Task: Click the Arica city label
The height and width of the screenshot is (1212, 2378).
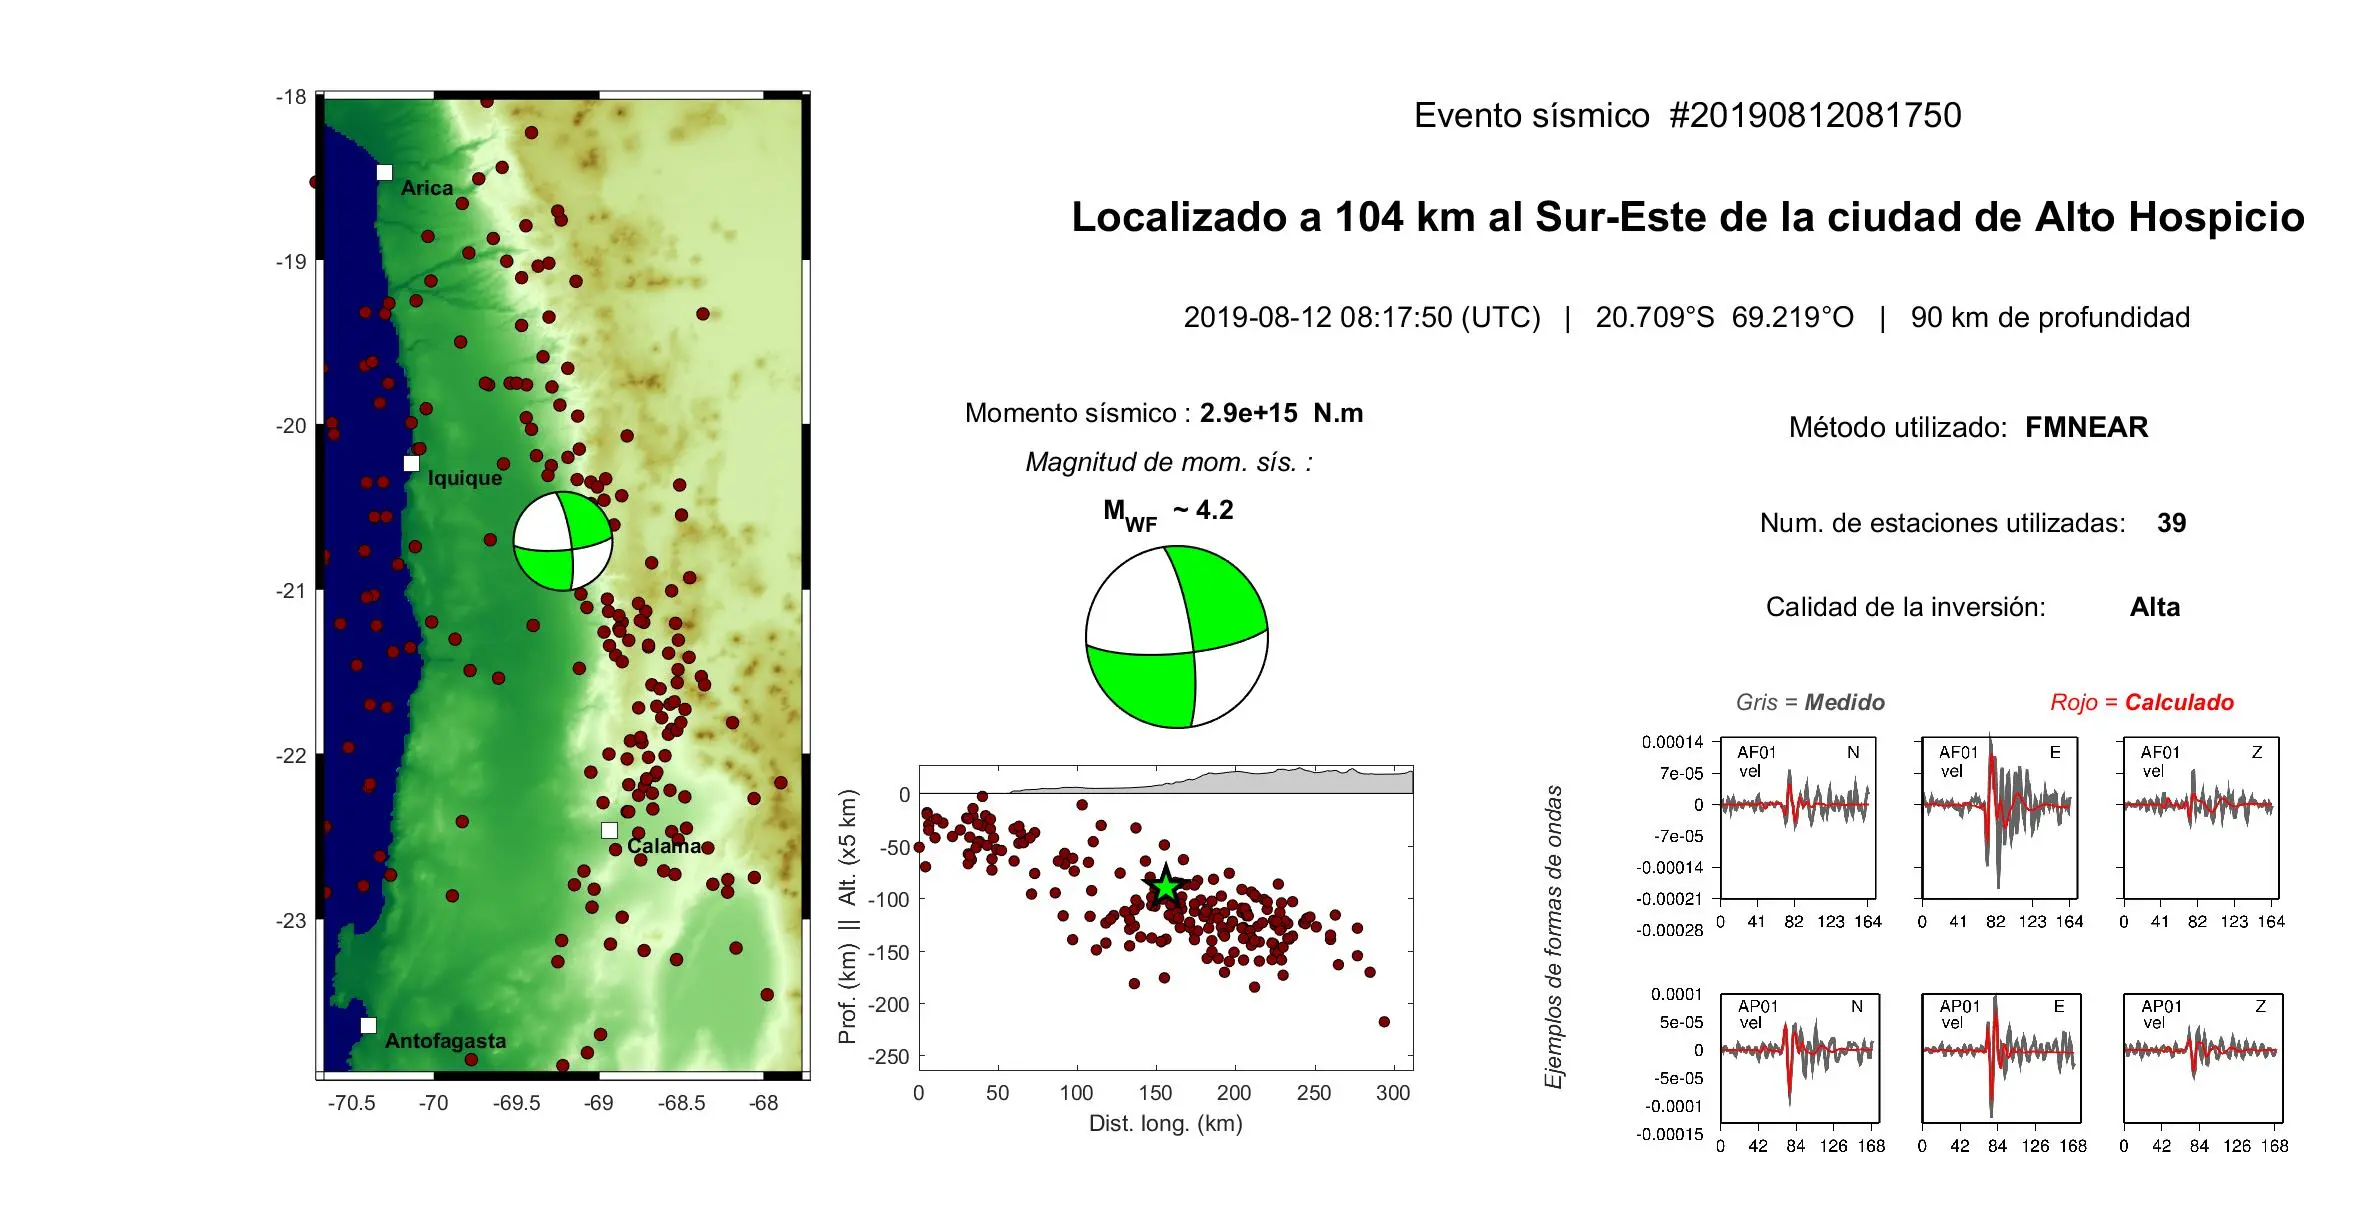Action: click(427, 188)
